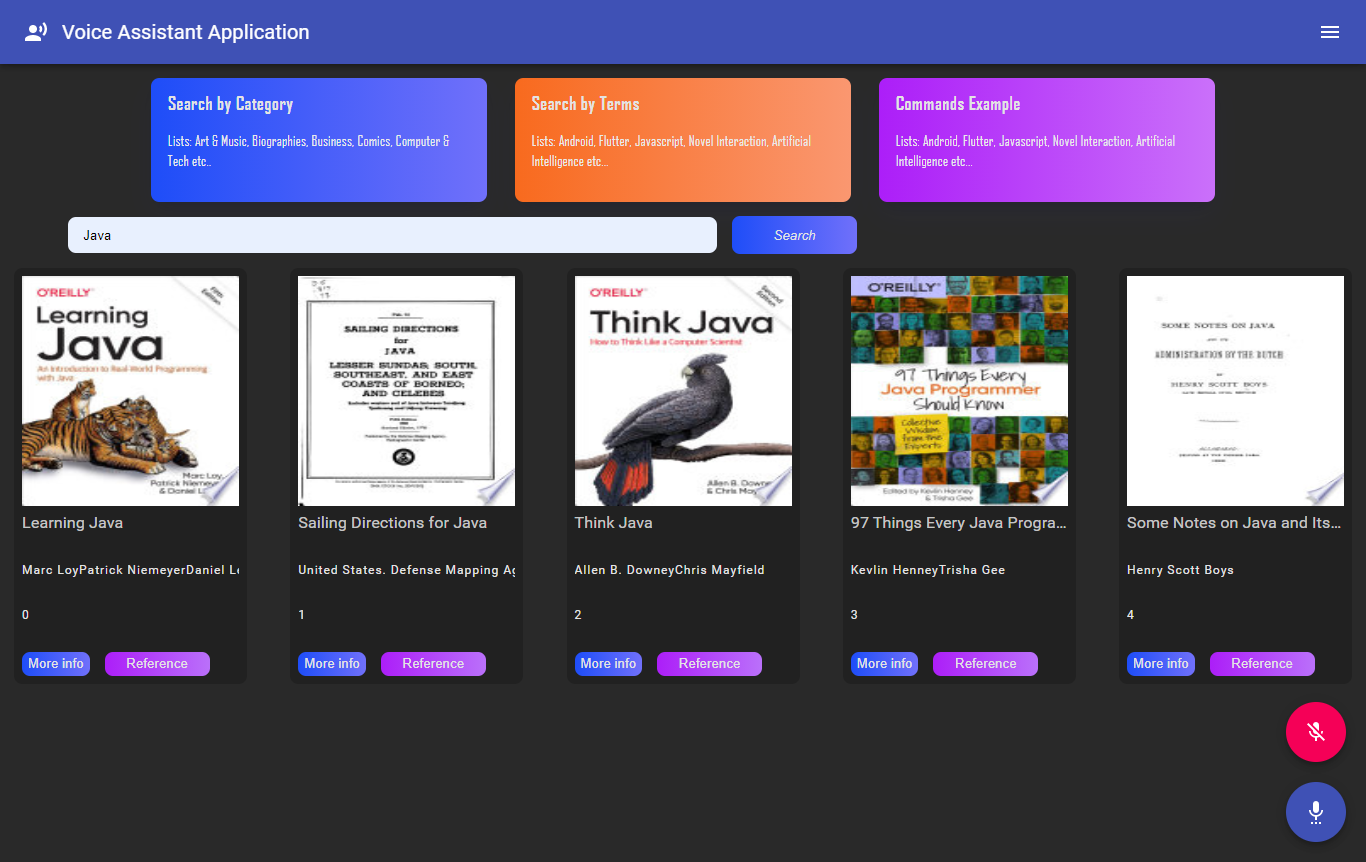This screenshot has width=1366, height=862.
Task: Click author text "Allen B. DowneyChris Mayfield"
Action: (669, 570)
